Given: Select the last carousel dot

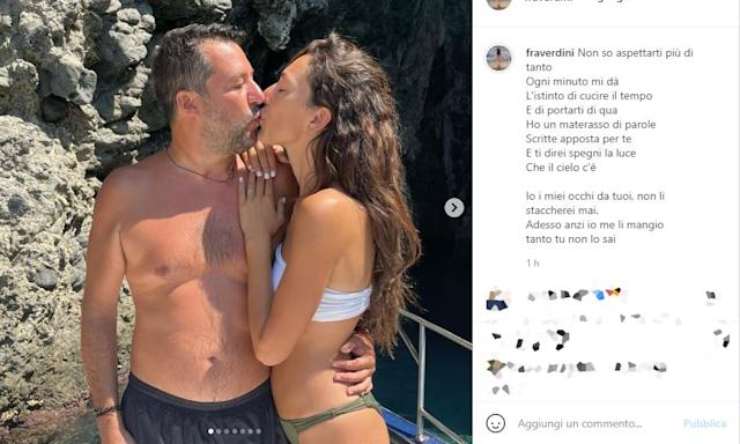Looking at the screenshot, I should point(259,431).
